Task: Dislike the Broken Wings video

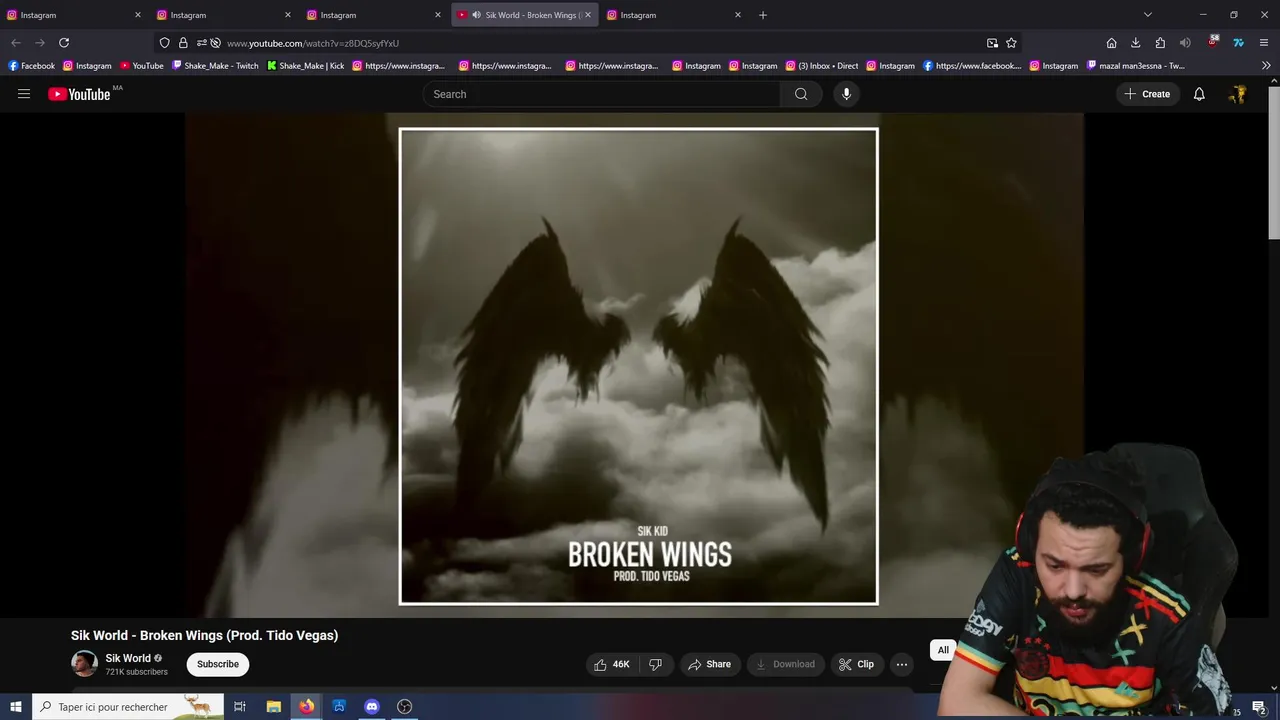Action: coord(656,664)
